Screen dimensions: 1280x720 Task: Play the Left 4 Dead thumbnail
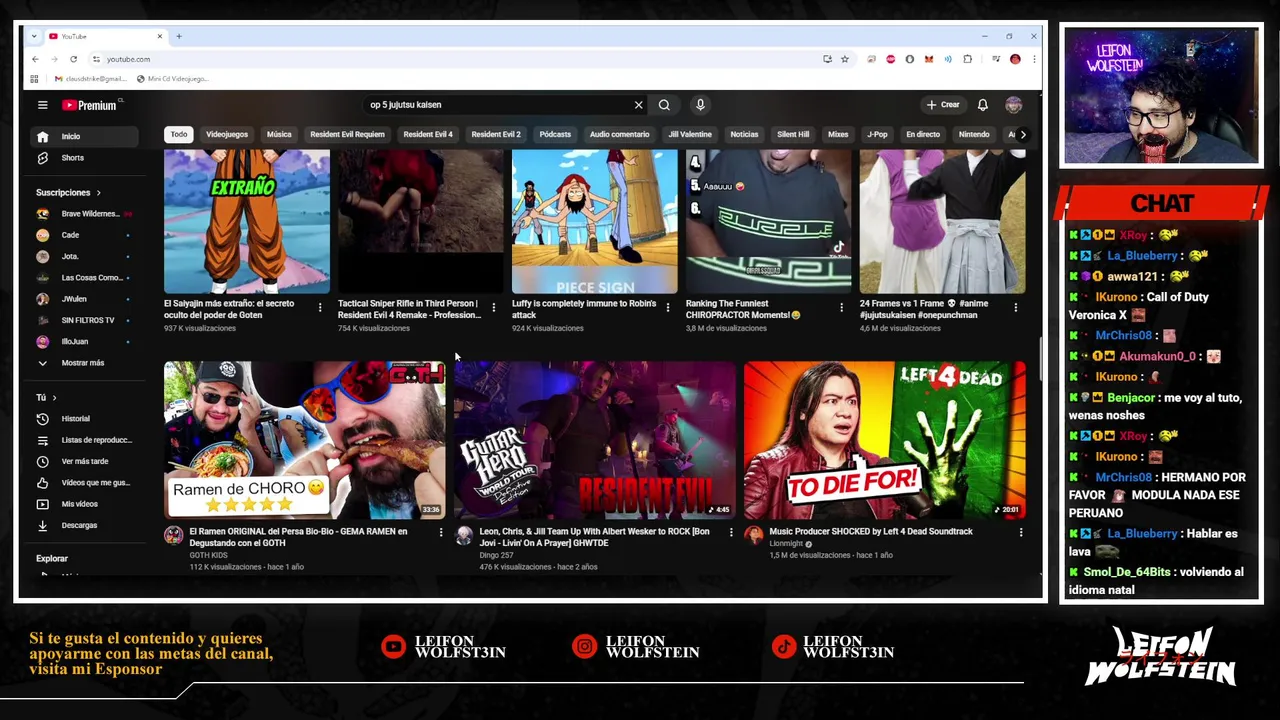[x=885, y=441]
